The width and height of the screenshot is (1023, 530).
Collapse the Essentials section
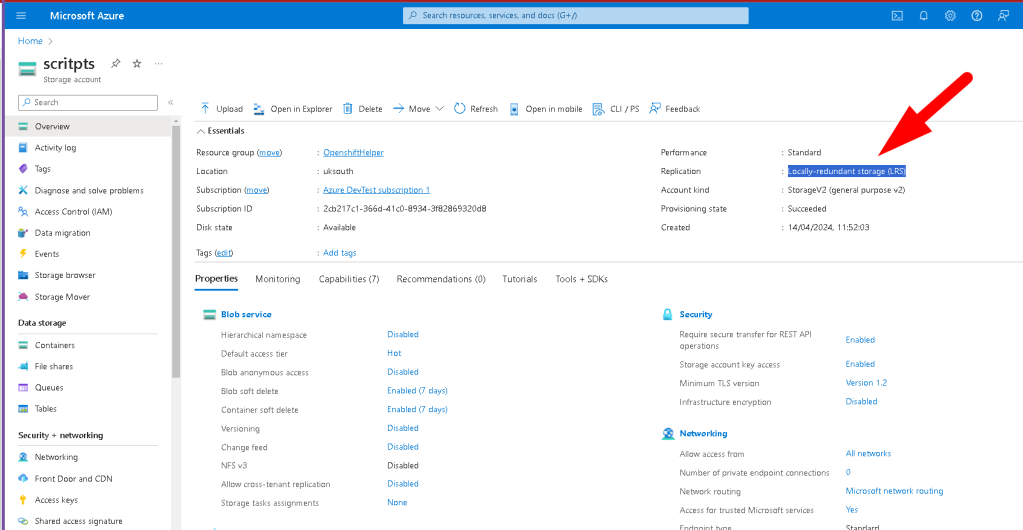221,131
